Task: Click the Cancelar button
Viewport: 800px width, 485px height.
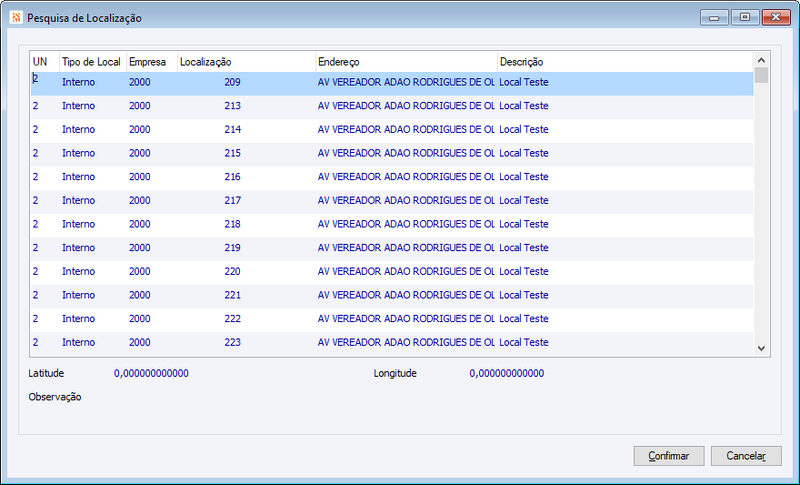Action: (x=746, y=455)
